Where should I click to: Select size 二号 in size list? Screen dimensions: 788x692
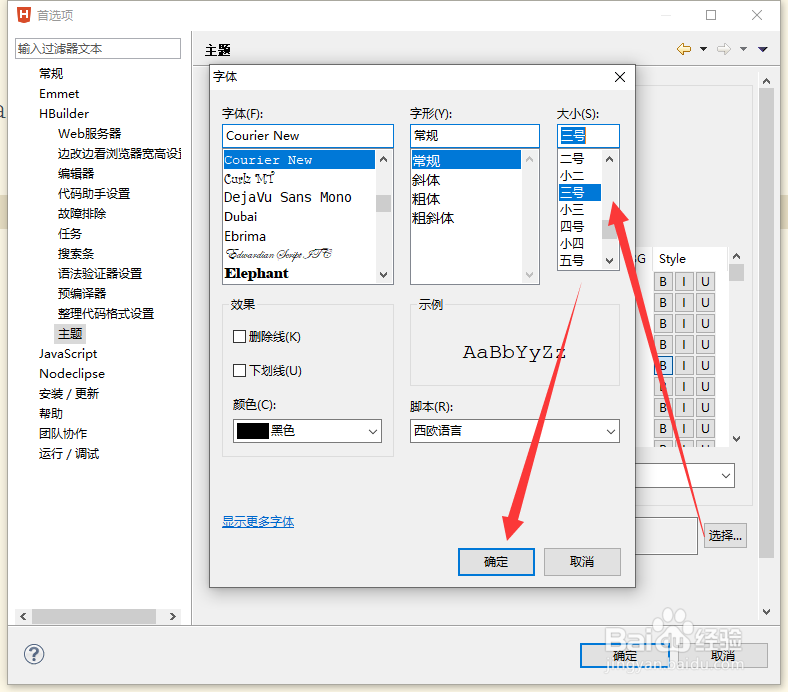pos(572,159)
